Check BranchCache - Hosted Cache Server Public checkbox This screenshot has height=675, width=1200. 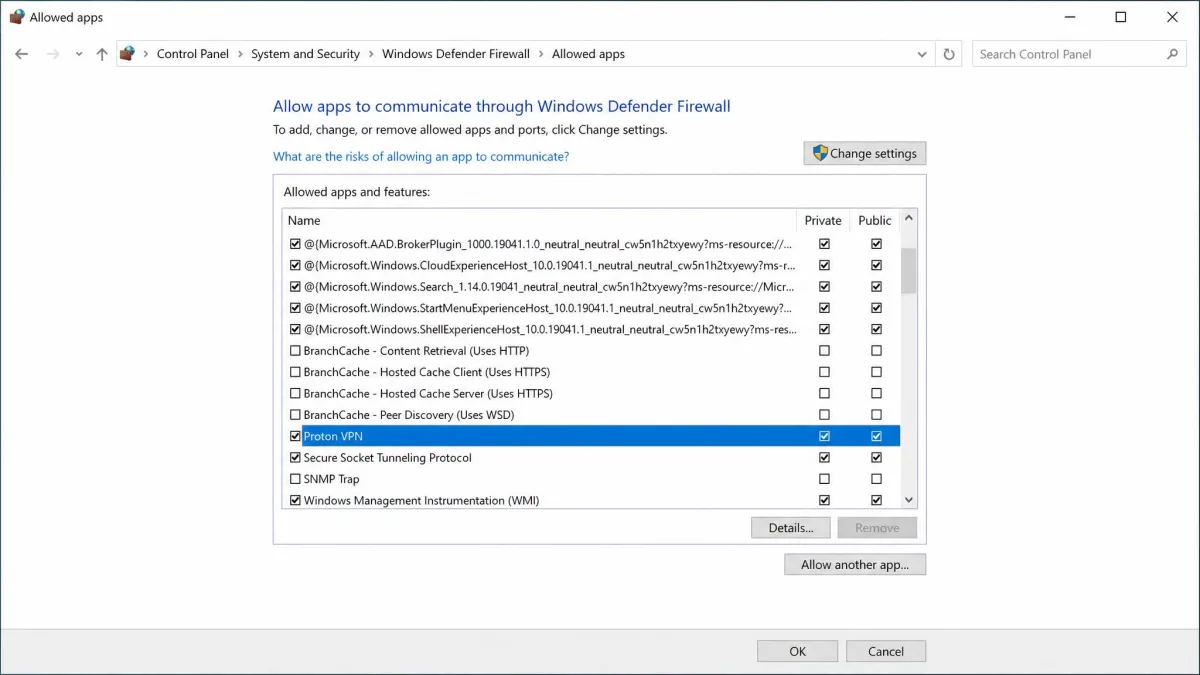876,394
